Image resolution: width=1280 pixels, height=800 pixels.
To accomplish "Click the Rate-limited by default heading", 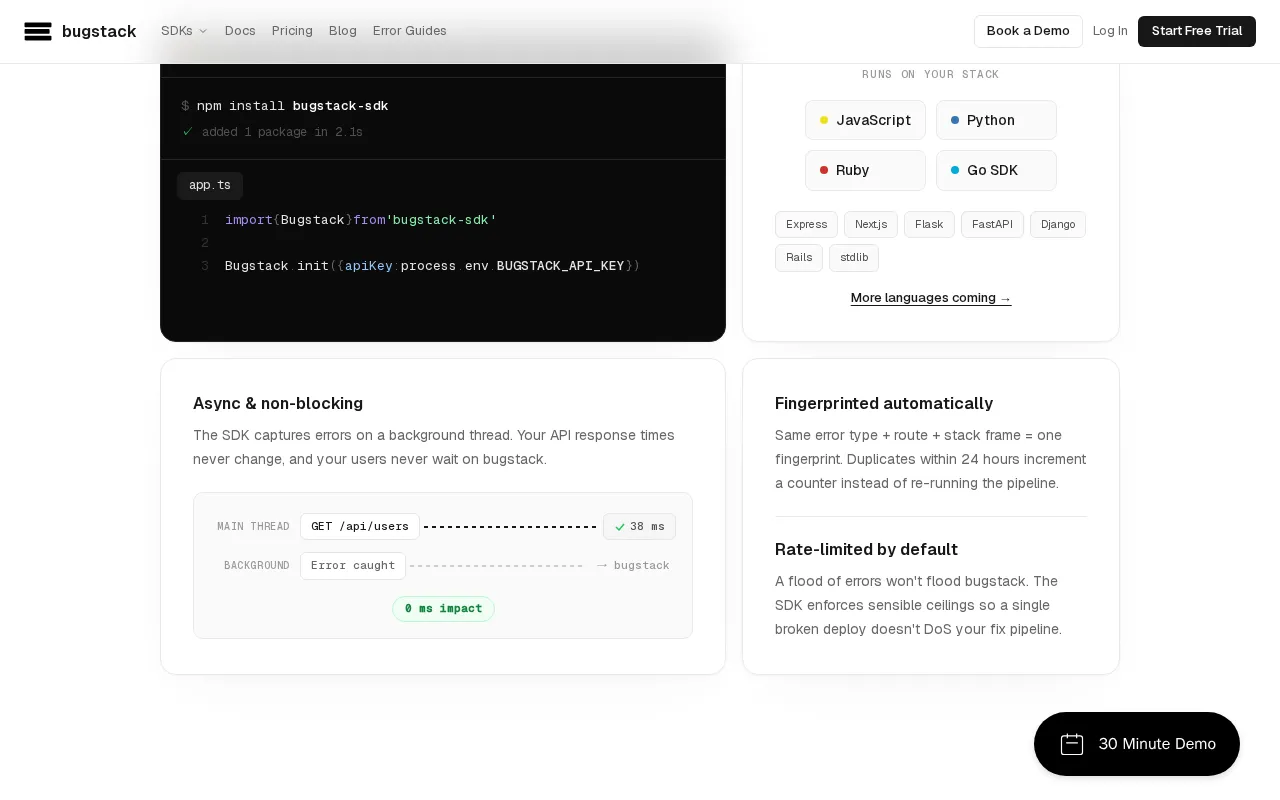I will [x=866, y=550].
